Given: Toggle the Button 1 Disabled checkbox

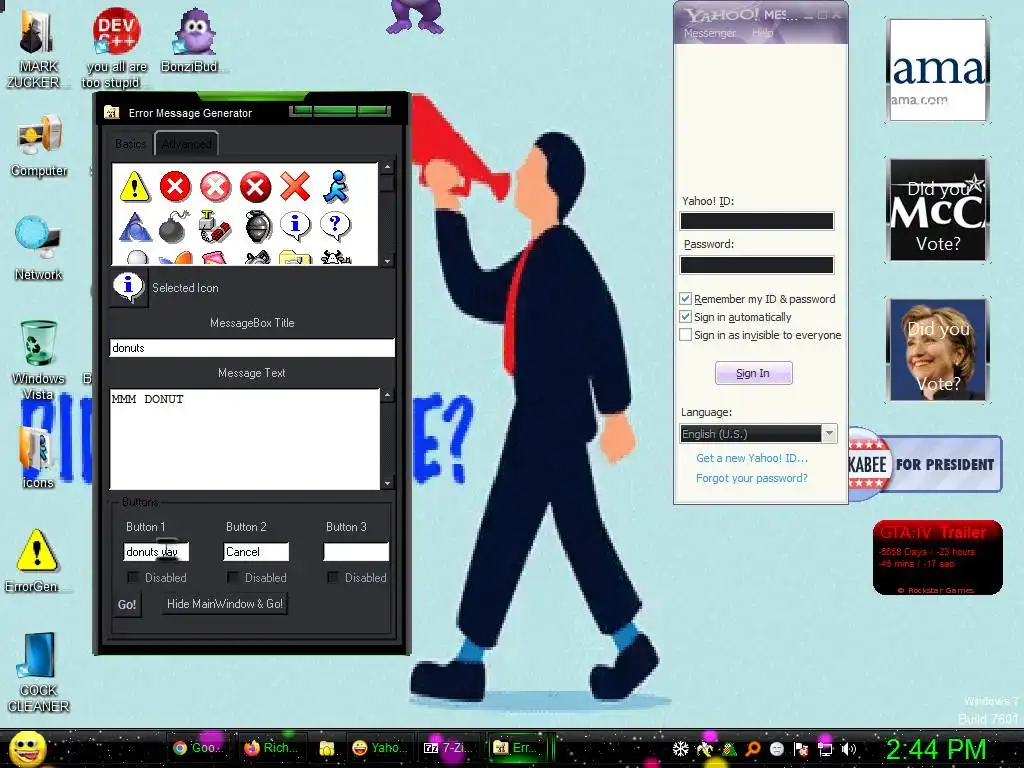Looking at the screenshot, I should click(133, 577).
